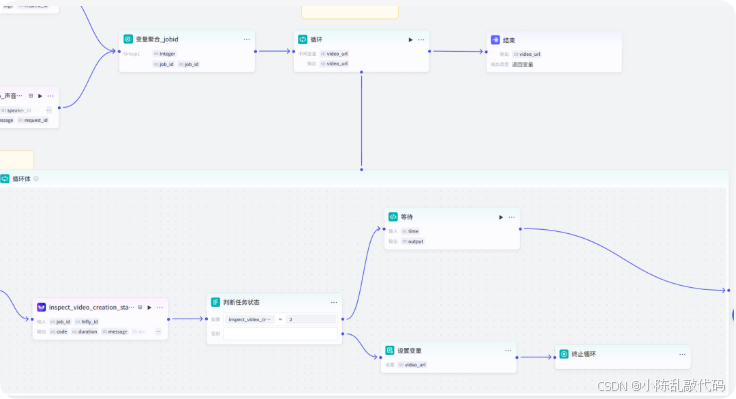This screenshot has width=736, height=399.
Task: Click the time input tag in 等待 node
Action: tap(410, 231)
